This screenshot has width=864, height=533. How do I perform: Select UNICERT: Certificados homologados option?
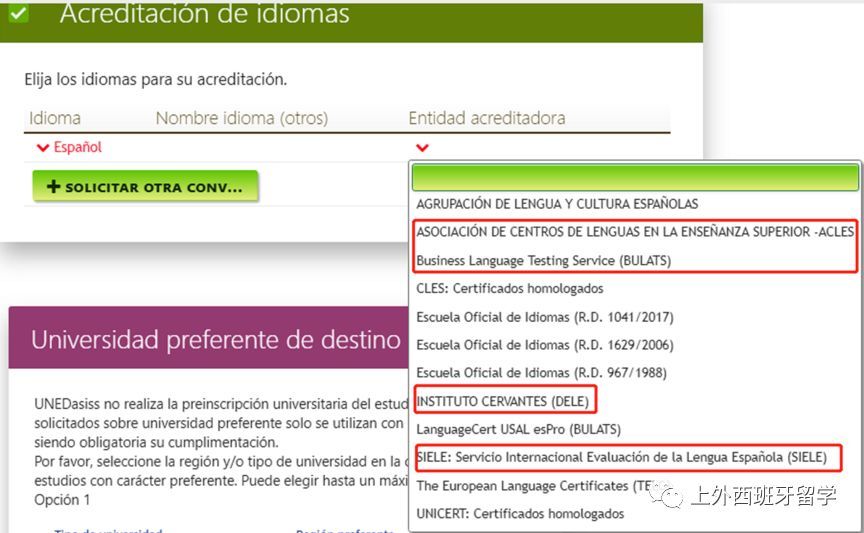(520, 514)
